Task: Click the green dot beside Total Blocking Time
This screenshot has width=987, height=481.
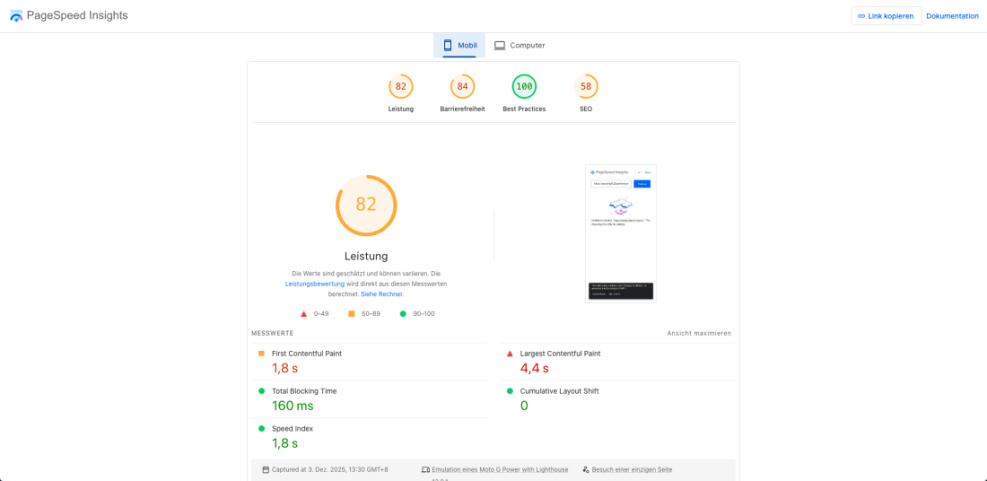Action: pos(261,391)
